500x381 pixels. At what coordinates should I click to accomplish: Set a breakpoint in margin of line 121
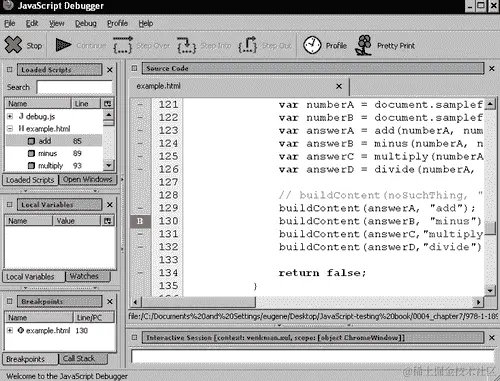[140, 105]
